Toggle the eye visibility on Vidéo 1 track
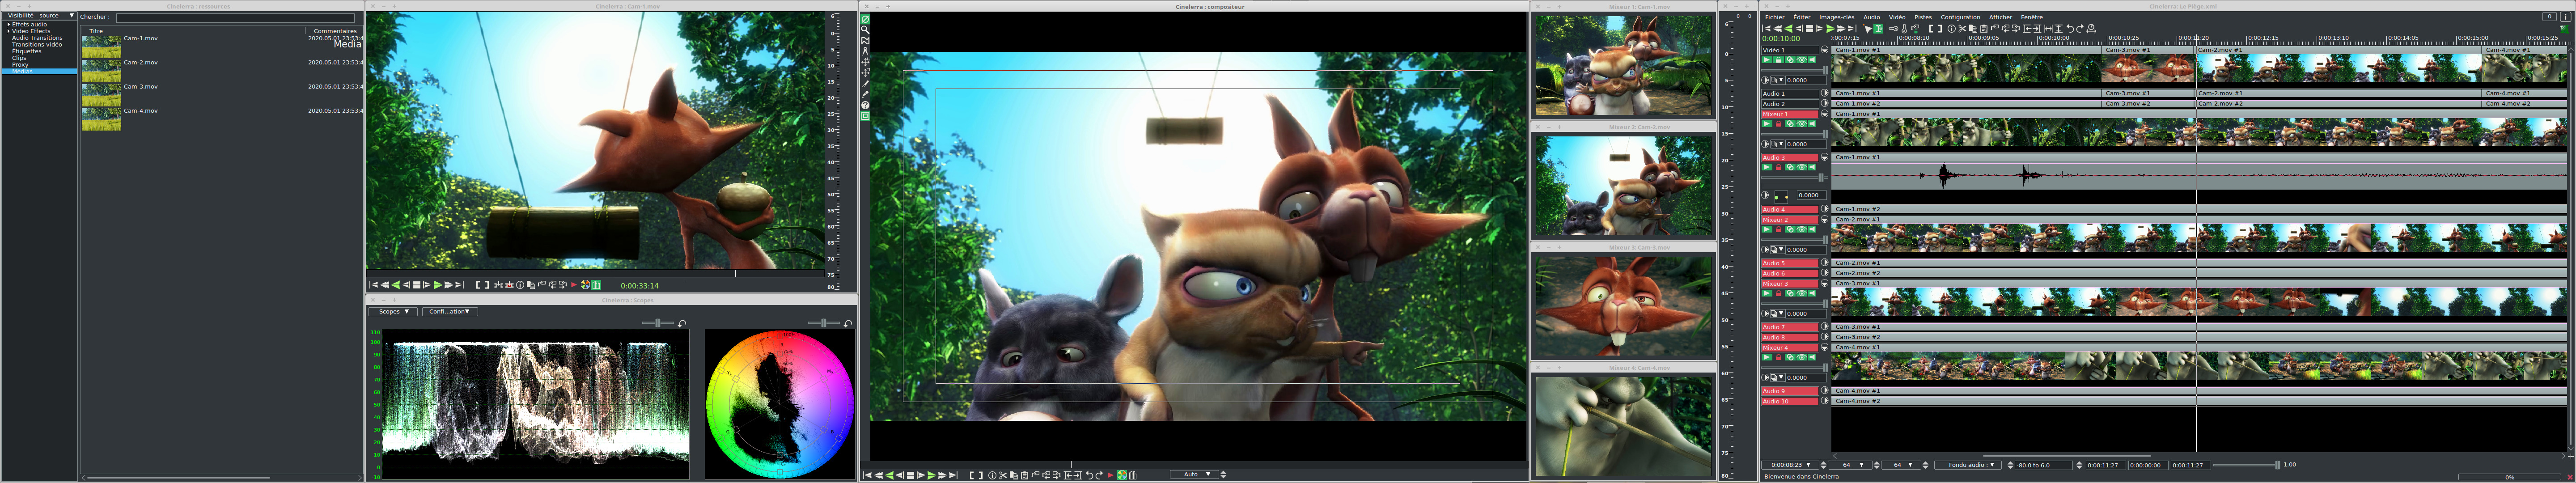Image resolution: width=2576 pixels, height=483 pixels. click(x=1802, y=60)
